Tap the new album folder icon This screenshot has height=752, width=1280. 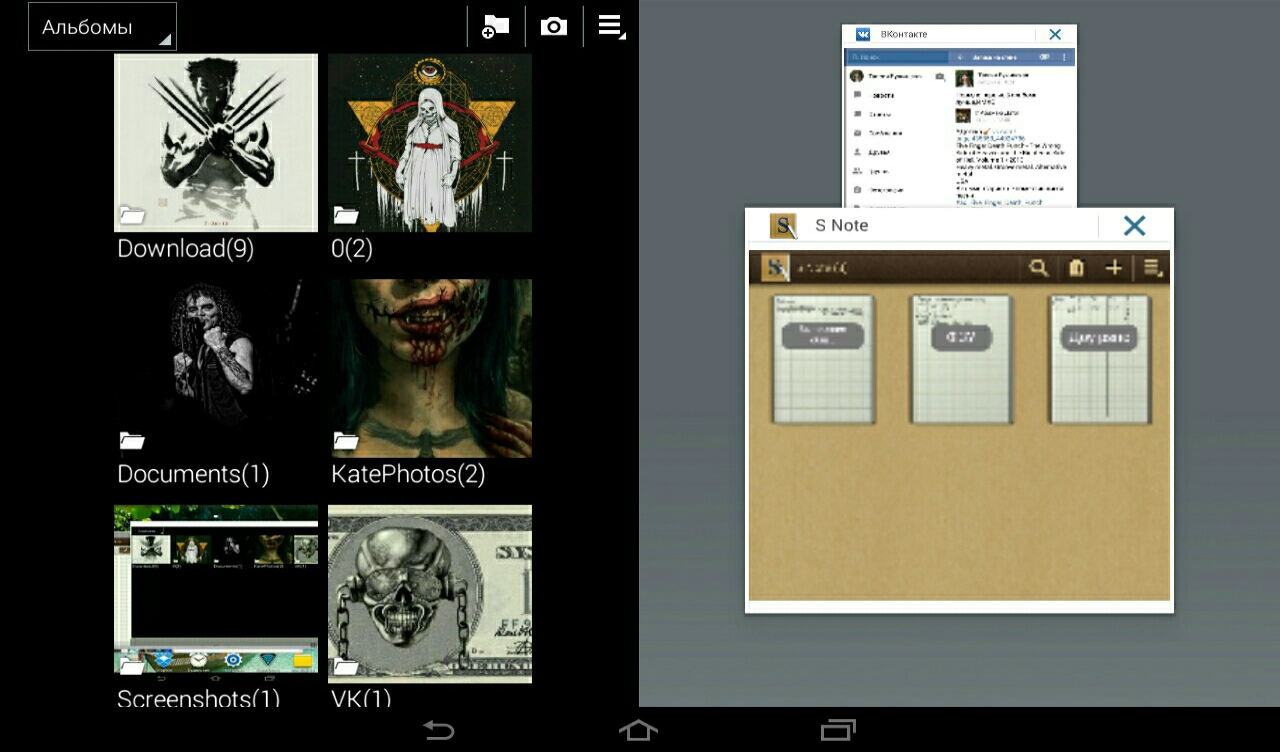[496, 26]
